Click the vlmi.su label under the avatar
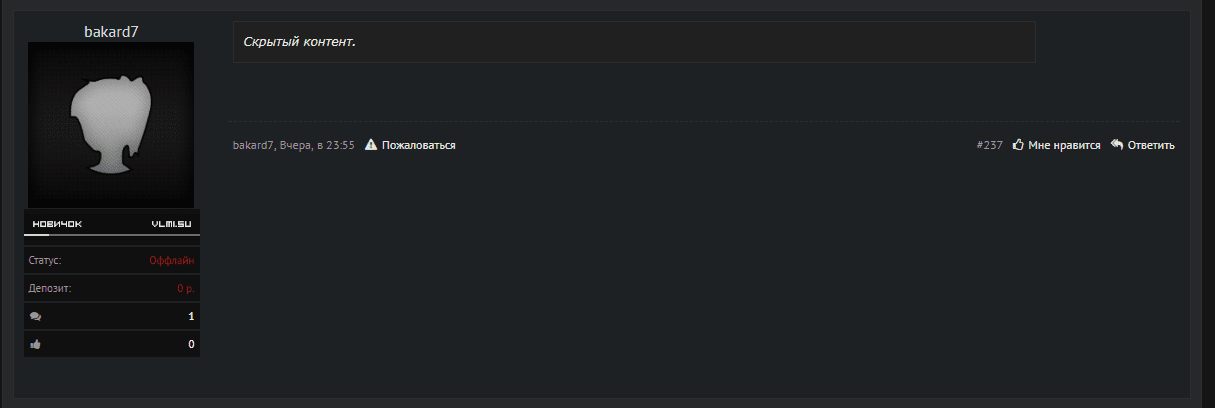Viewport: 1215px width, 408px height. point(170,223)
